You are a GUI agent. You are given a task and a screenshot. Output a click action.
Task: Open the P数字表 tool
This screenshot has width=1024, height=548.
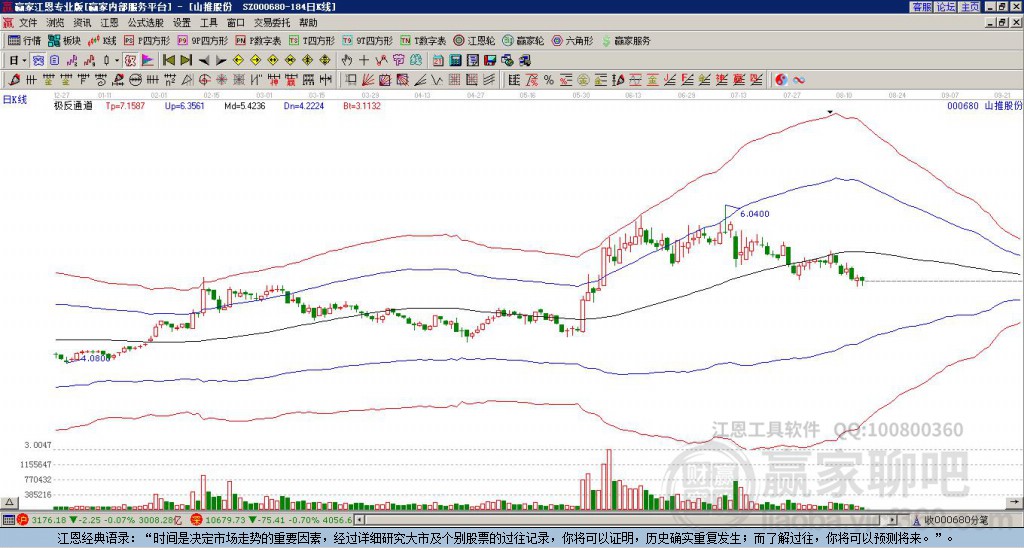pos(258,40)
